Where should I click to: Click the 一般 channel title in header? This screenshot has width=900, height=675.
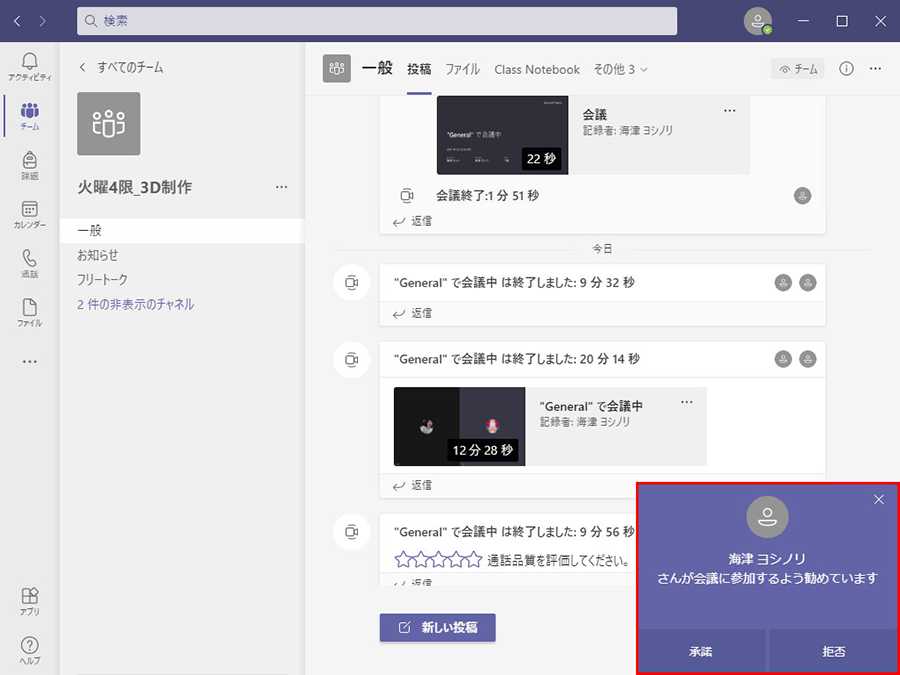pyautogui.click(x=377, y=68)
